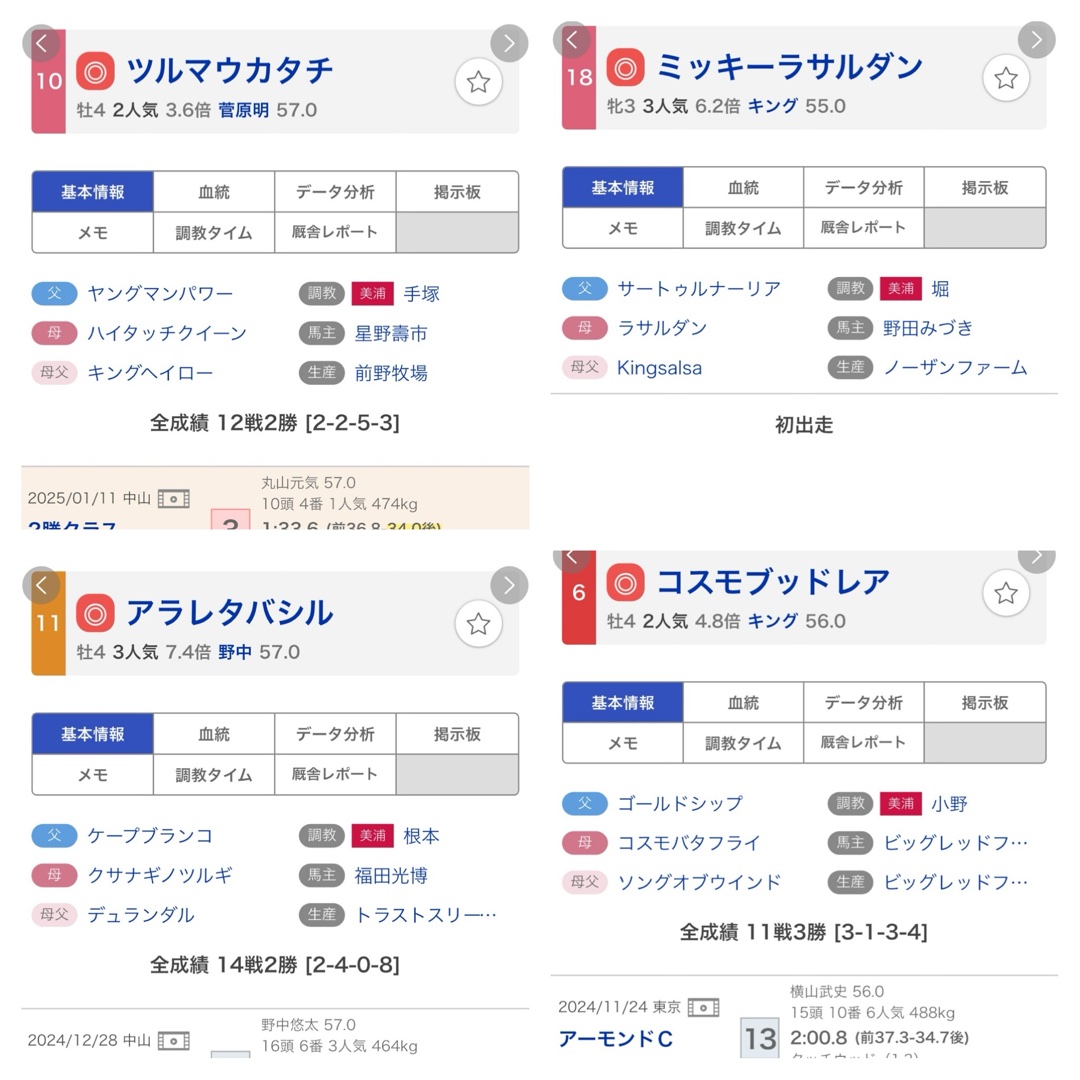Favorite ツルマウカタチ with the star icon
This screenshot has width=1080, height=1080.
click(478, 82)
